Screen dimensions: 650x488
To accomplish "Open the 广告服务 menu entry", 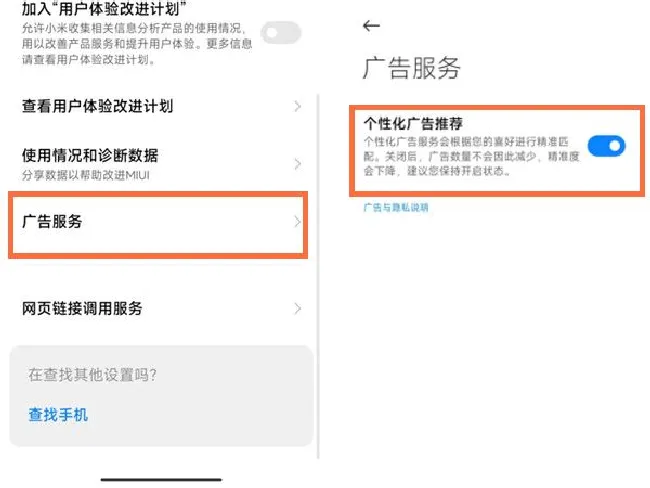I will coord(158,225).
